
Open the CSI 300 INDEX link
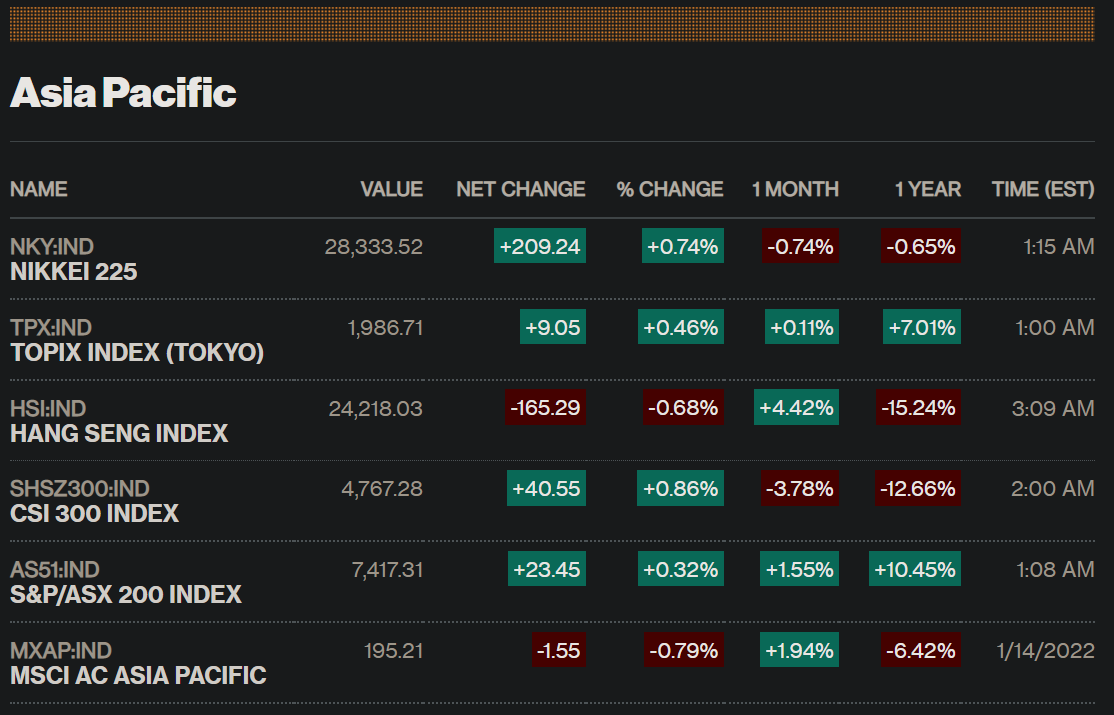click(x=94, y=514)
